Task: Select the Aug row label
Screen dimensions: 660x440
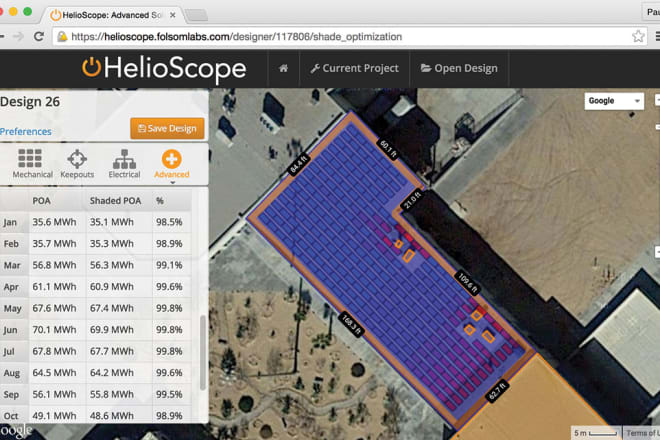Action: (11, 373)
